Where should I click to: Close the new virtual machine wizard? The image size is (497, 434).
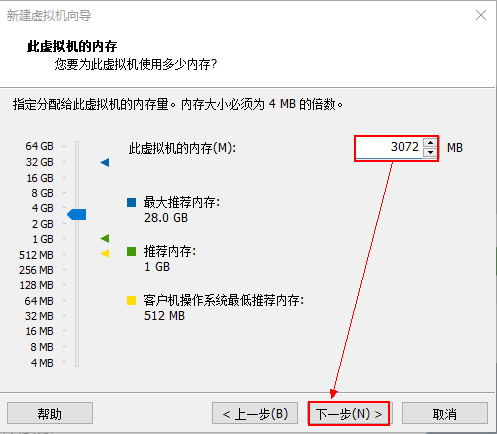(481, 15)
